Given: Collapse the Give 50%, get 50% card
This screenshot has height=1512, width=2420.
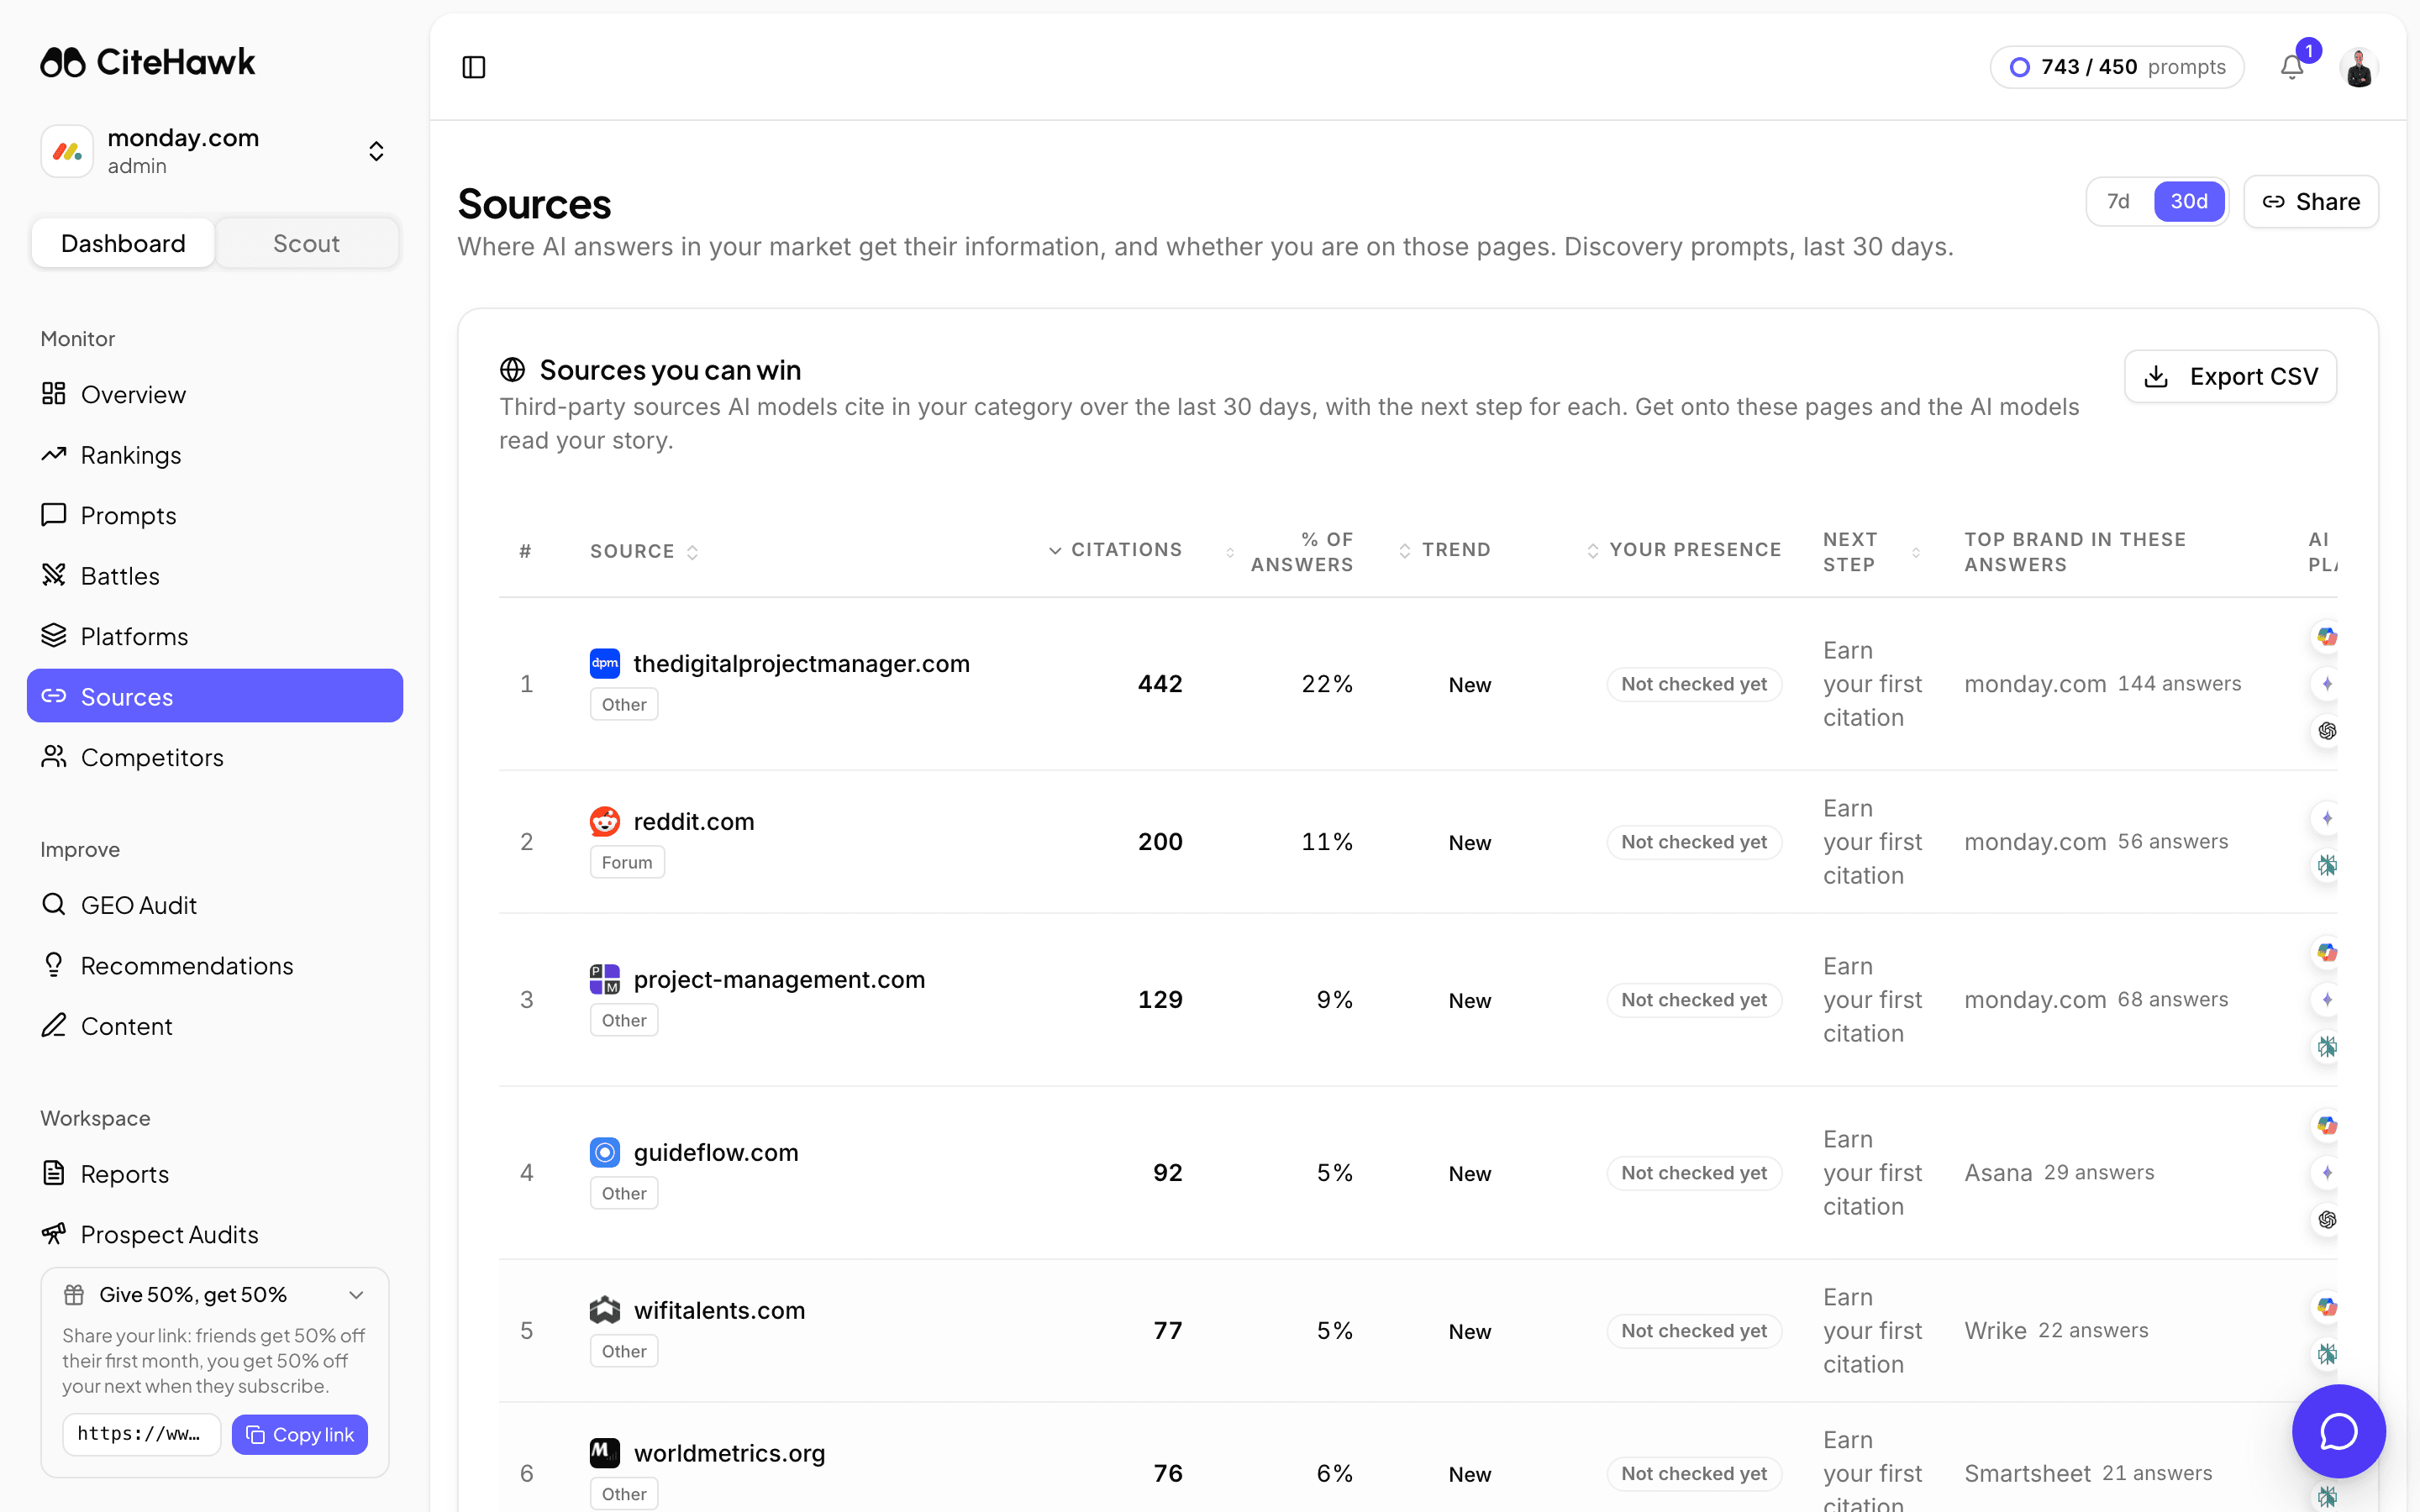Looking at the screenshot, I should pyautogui.click(x=356, y=1295).
